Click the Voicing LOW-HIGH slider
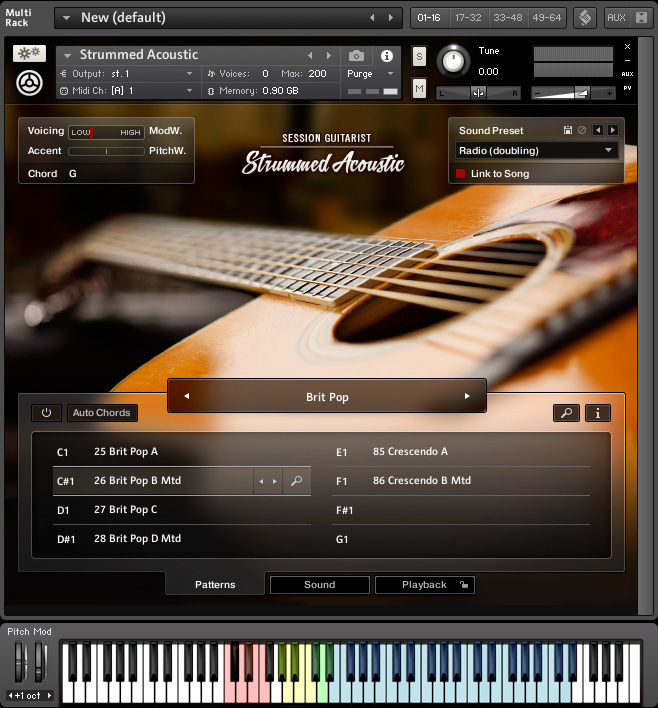The height and width of the screenshot is (708, 658). pos(106,132)
